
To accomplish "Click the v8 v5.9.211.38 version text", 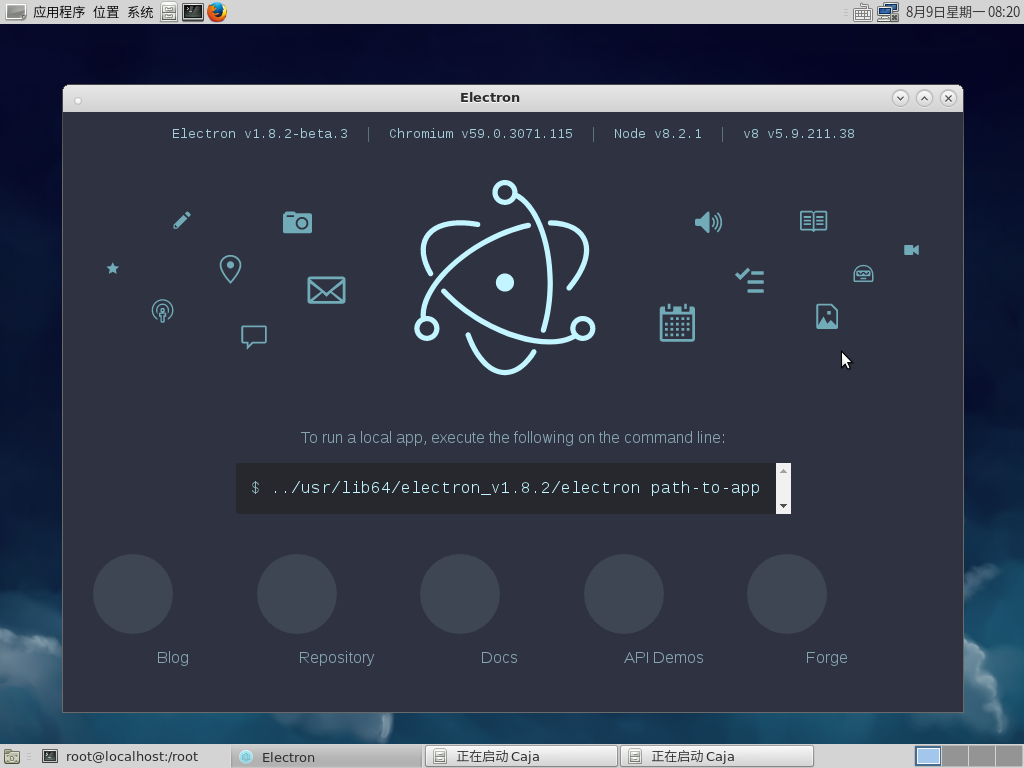I will (x=799, y=134).
